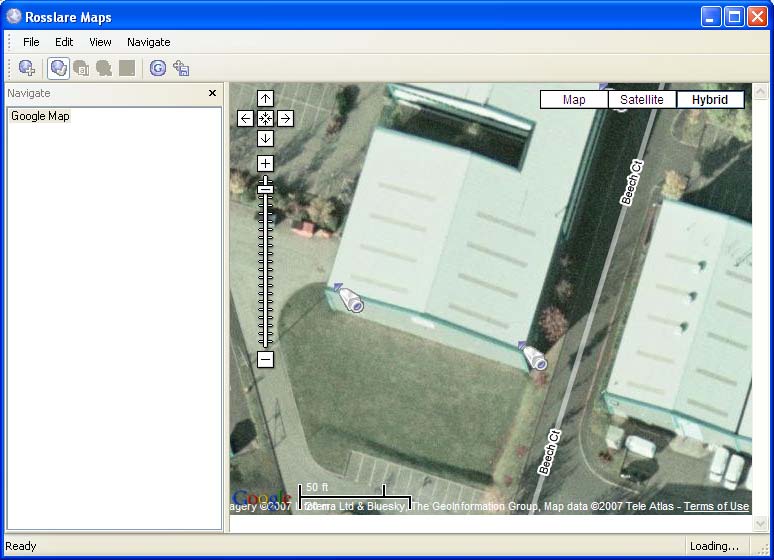The height and width of the screenshot is (560, 774).
Task: Click the grayed globe with label icon
Action: pos(81,68)
